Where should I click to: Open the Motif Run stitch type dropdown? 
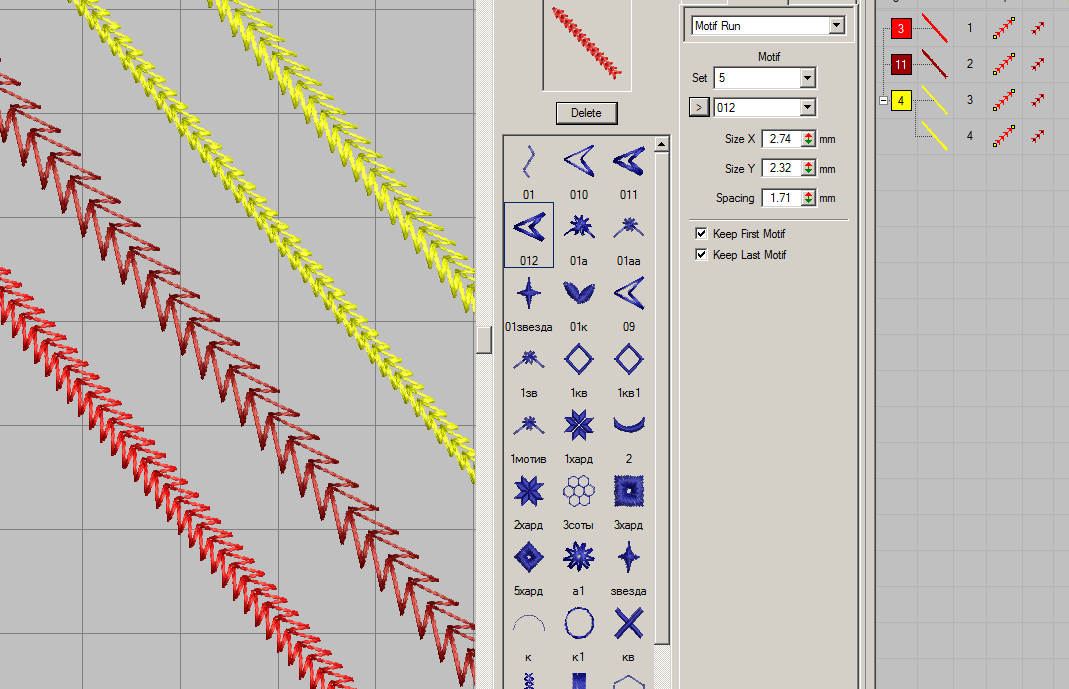point(837,26)
